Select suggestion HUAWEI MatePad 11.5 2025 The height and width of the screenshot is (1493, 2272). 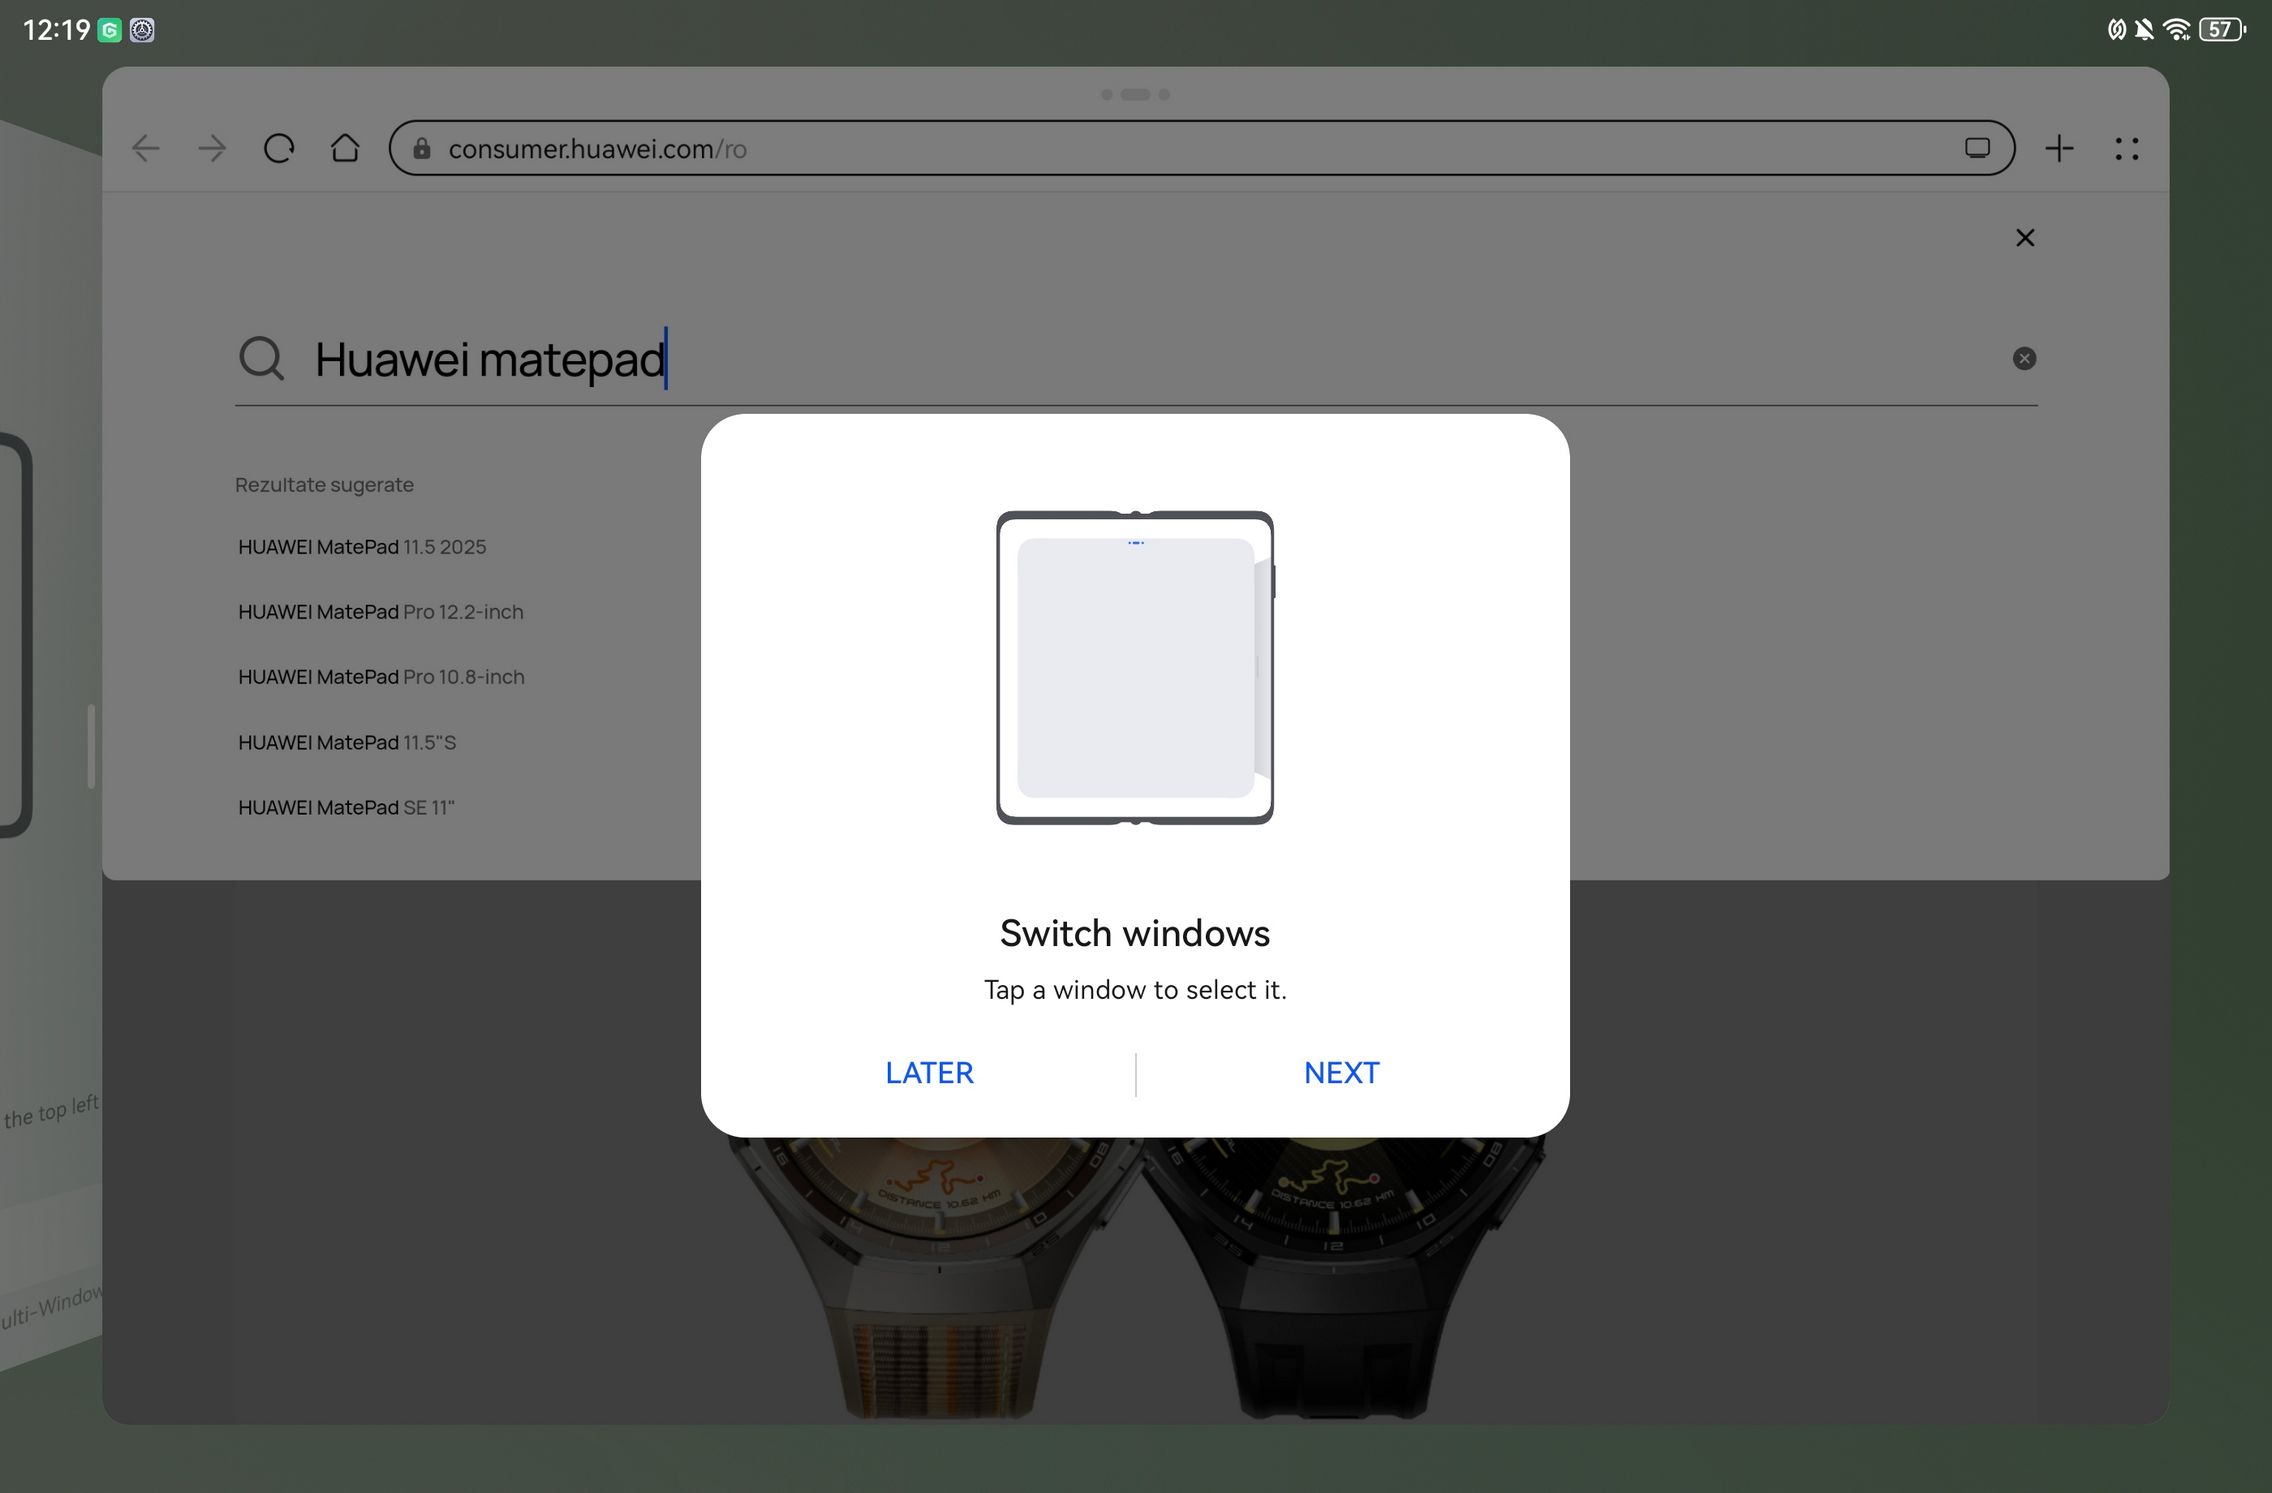click(362, 547)
